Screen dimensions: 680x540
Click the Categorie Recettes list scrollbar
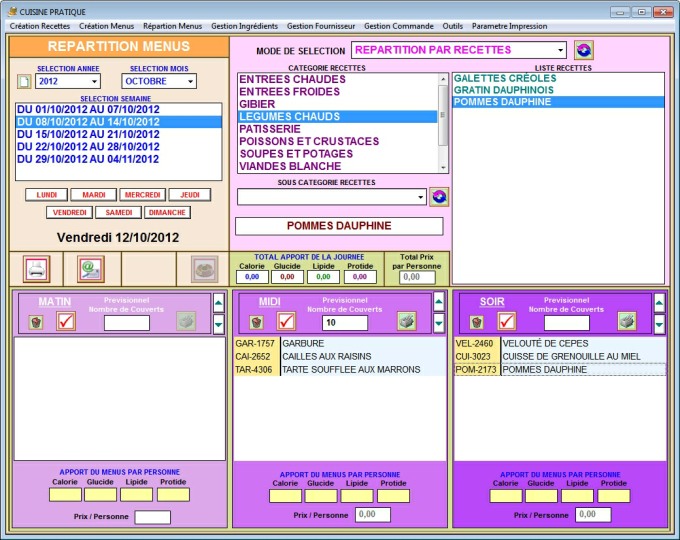tap(443, 122)
